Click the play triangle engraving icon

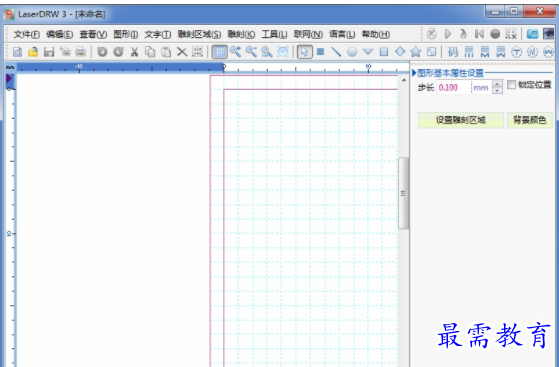448,34
